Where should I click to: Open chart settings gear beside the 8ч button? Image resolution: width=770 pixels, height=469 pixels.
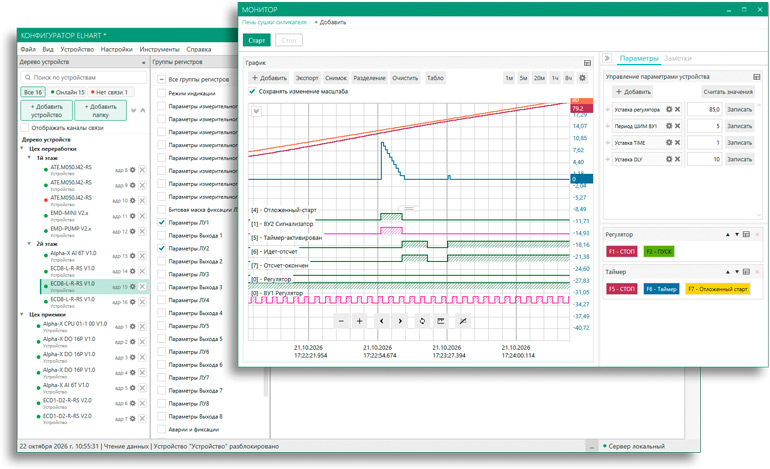(582, 78)
